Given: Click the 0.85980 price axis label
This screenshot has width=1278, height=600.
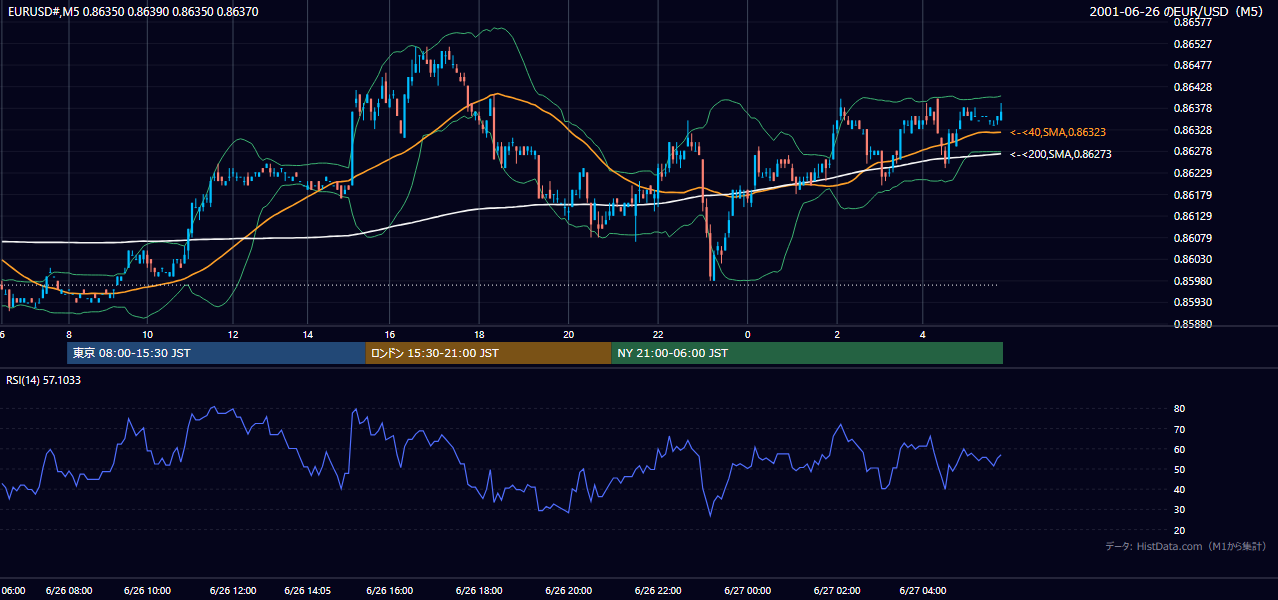Looking at the screenshot, I should (x=1194, y=281).
